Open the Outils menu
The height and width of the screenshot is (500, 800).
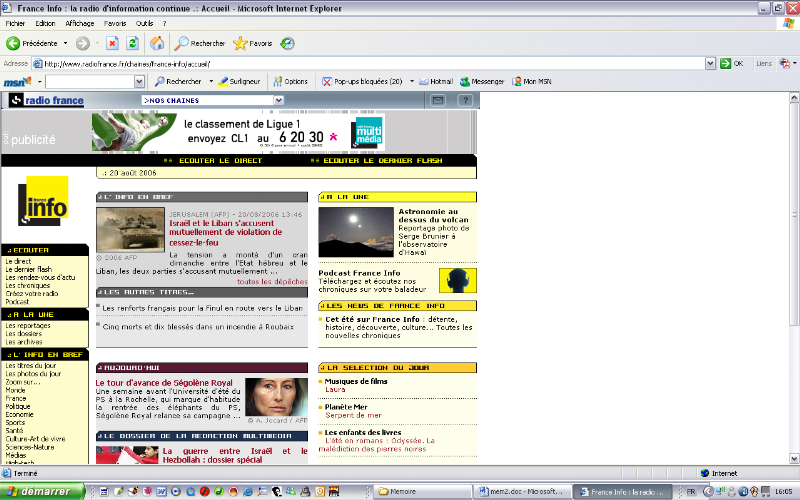[145, 22]
